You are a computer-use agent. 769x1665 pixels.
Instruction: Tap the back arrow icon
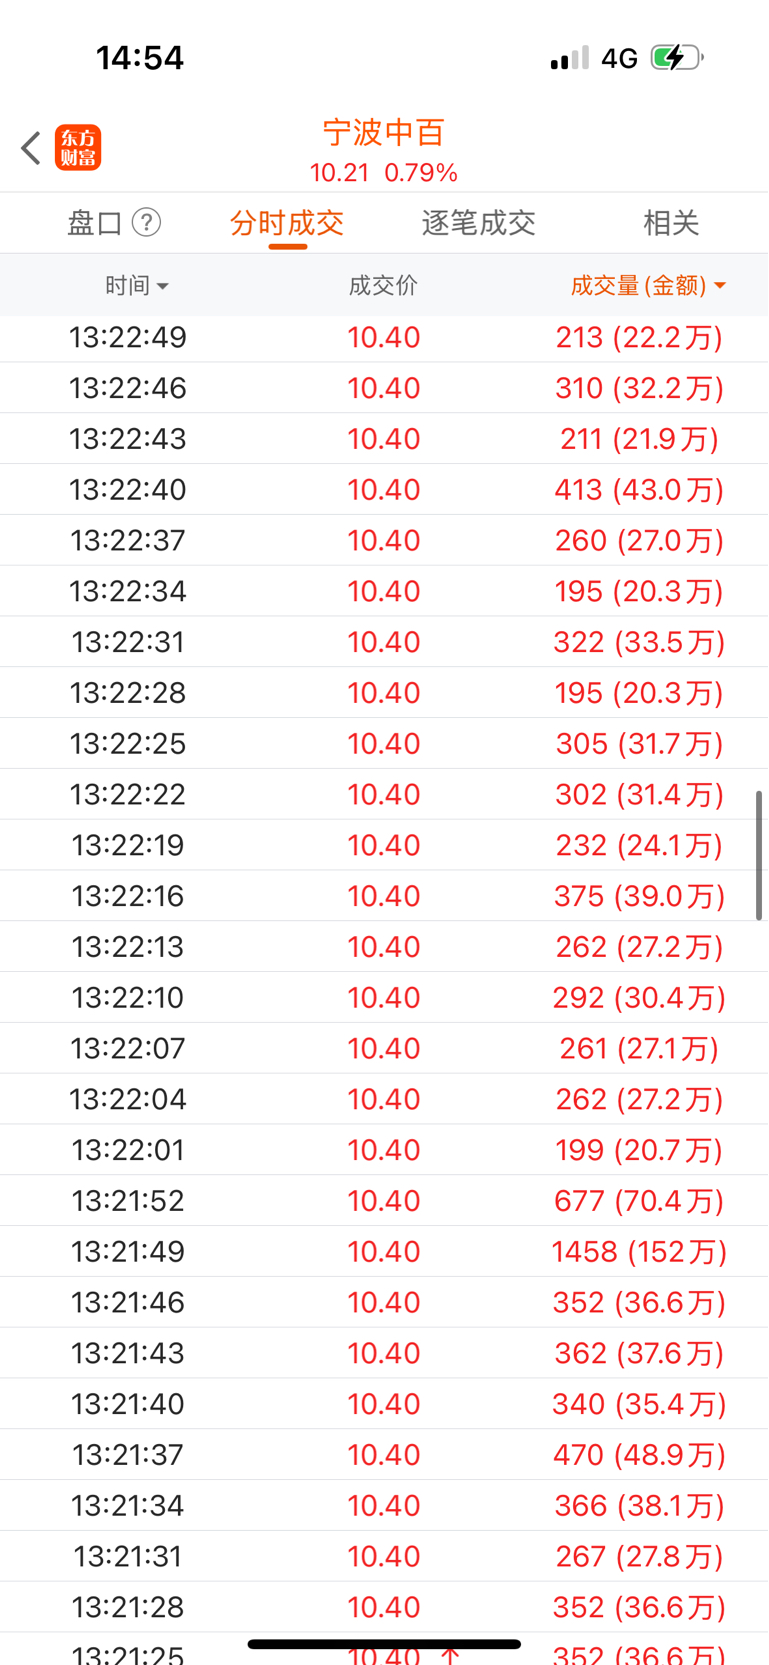(31, 148)
